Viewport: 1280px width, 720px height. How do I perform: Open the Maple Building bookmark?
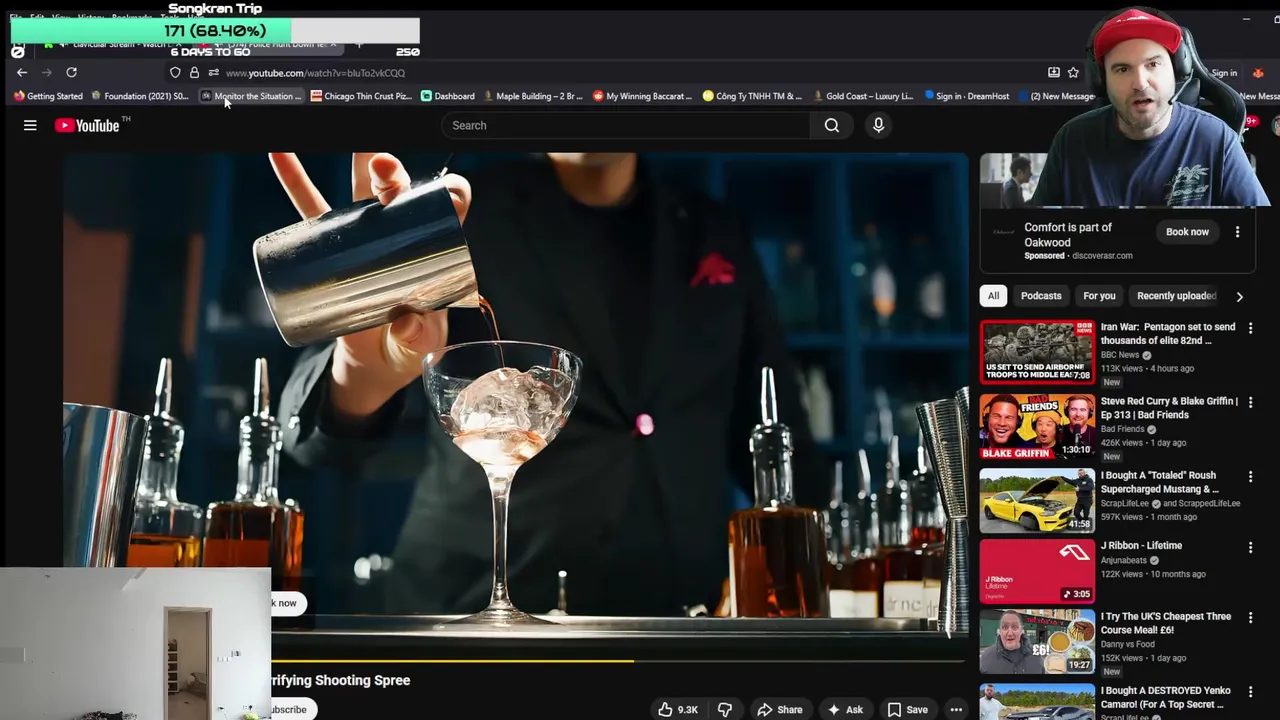(x=533, y=96)
